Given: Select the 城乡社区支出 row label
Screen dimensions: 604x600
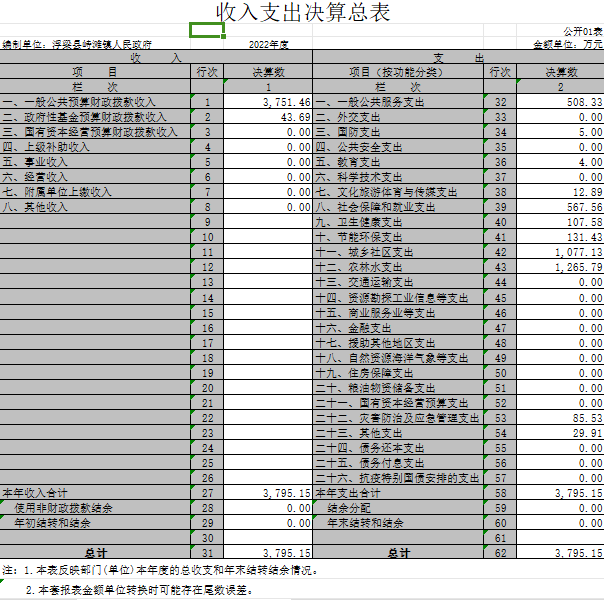Looking at the screenshot, I should tap(365, 252).
